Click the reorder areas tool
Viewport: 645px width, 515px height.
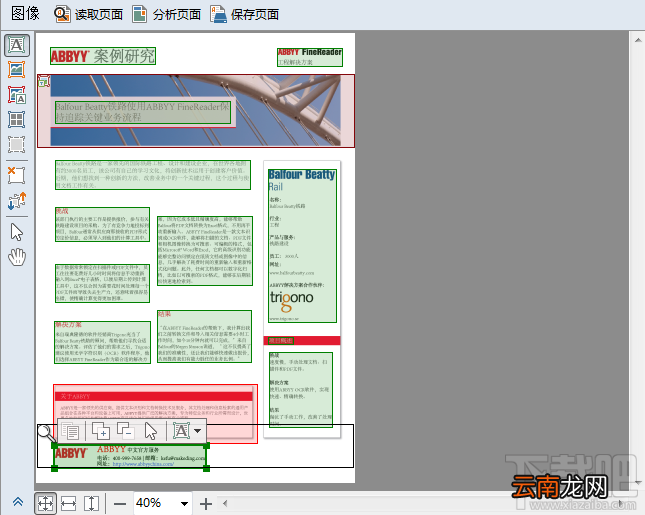(17, 201)
